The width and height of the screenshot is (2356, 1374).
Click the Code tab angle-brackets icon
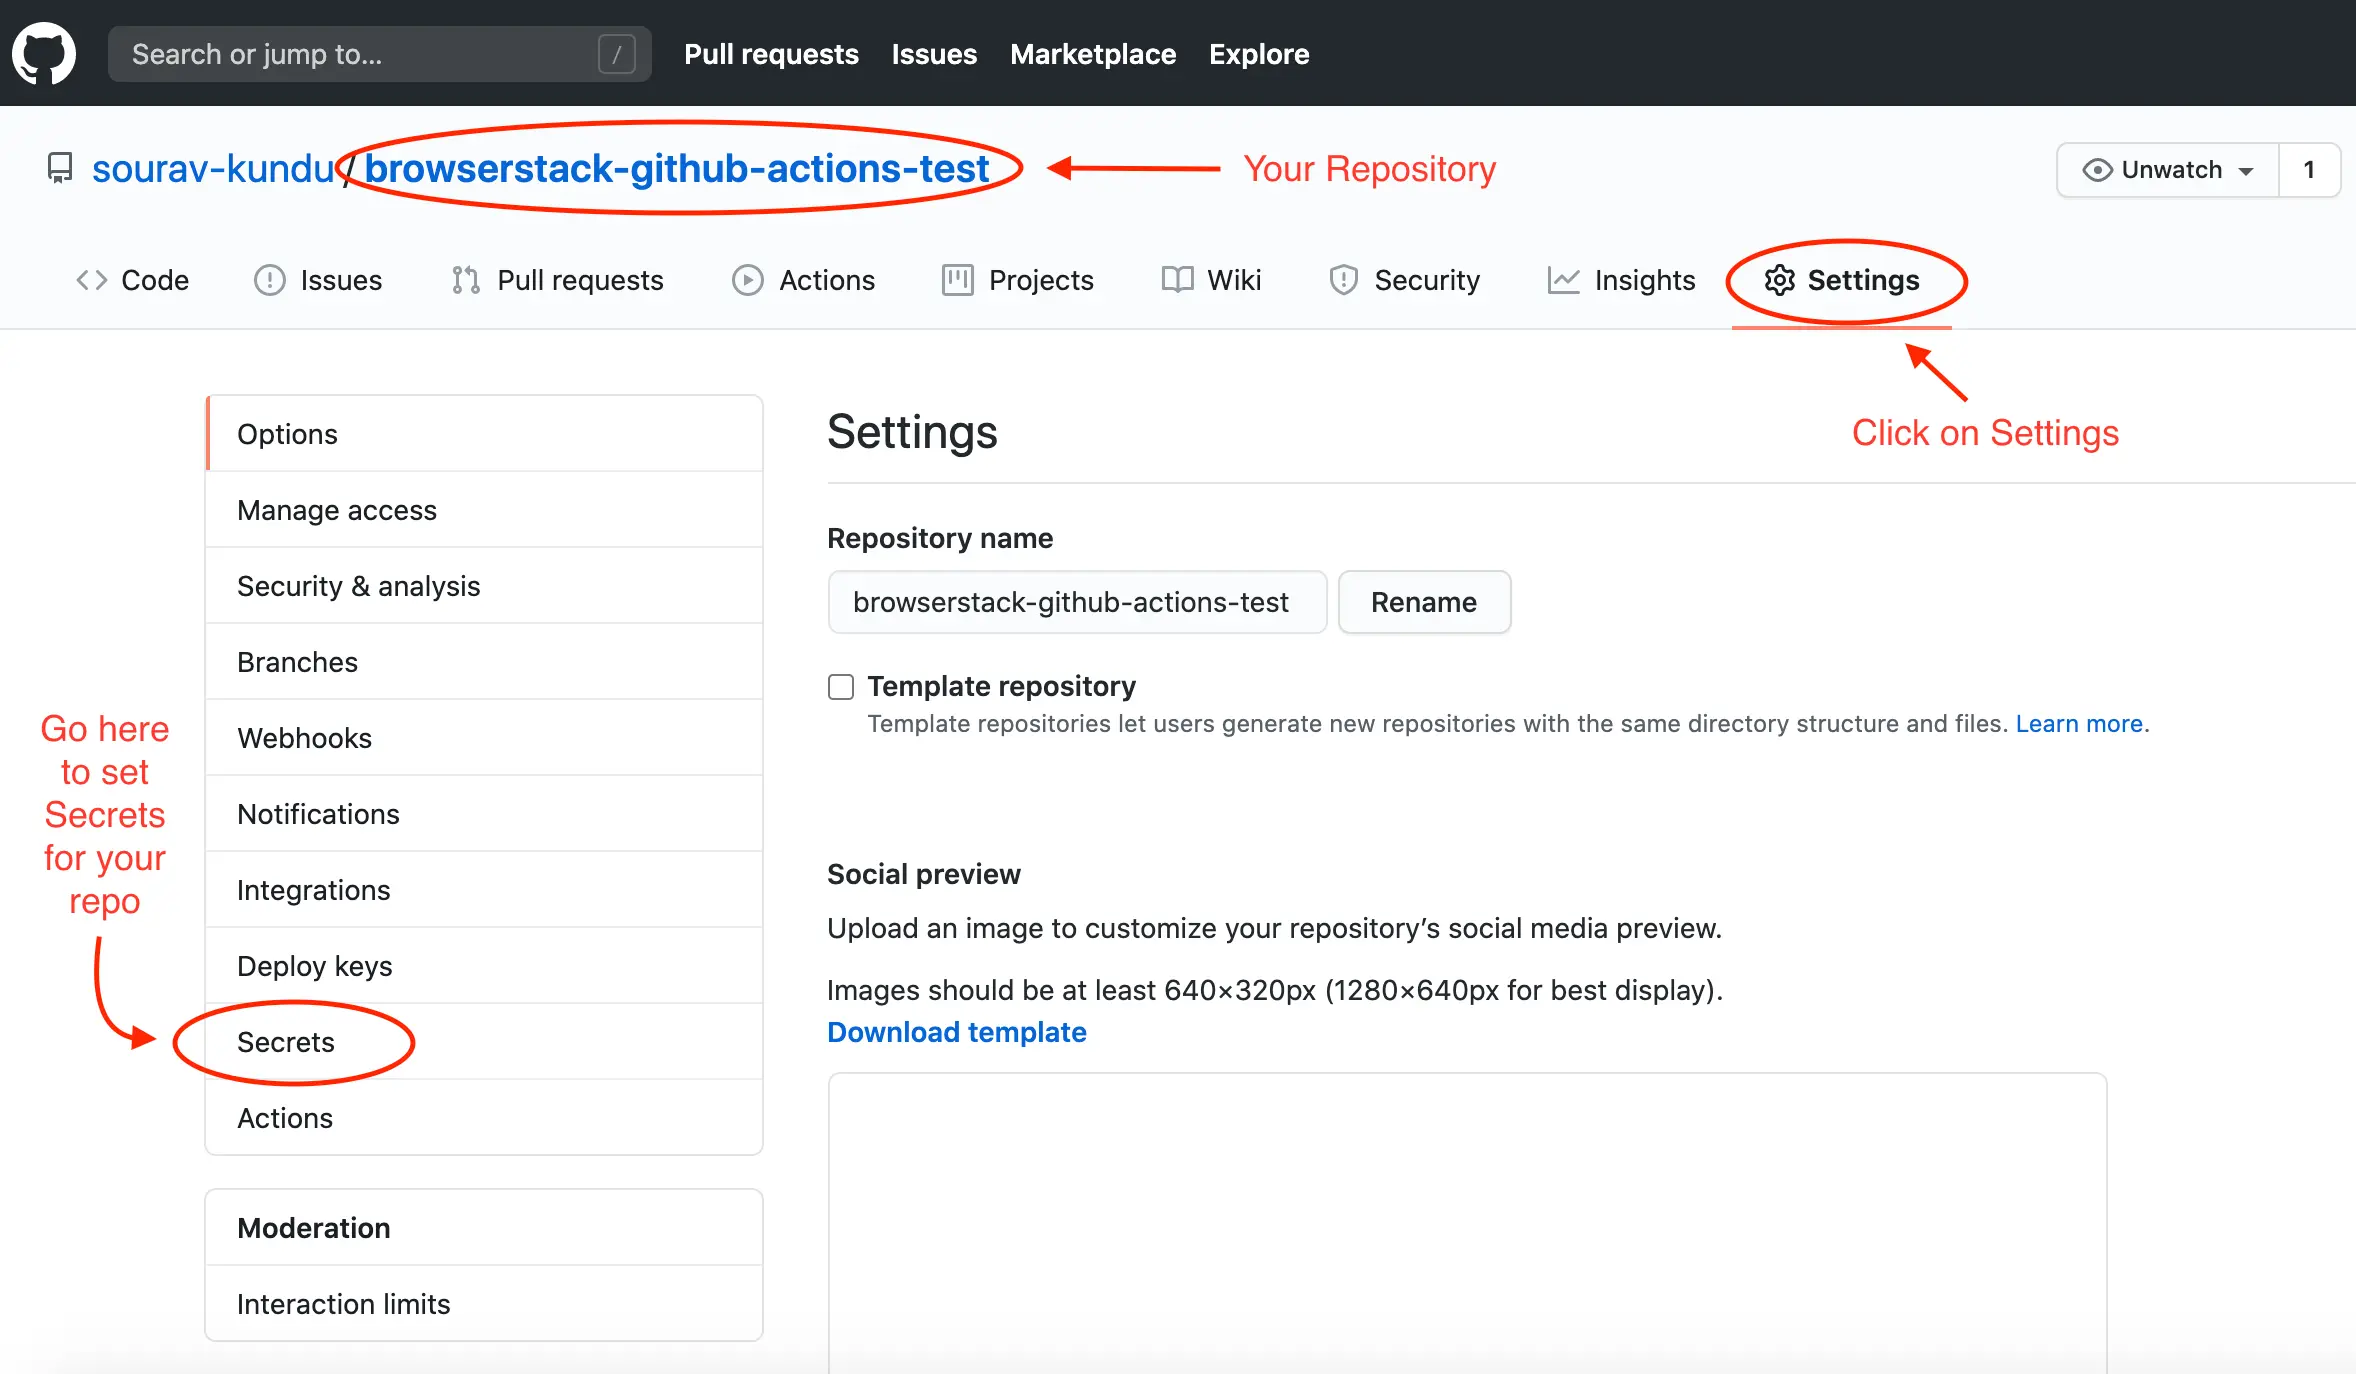(x=91, y=280)
